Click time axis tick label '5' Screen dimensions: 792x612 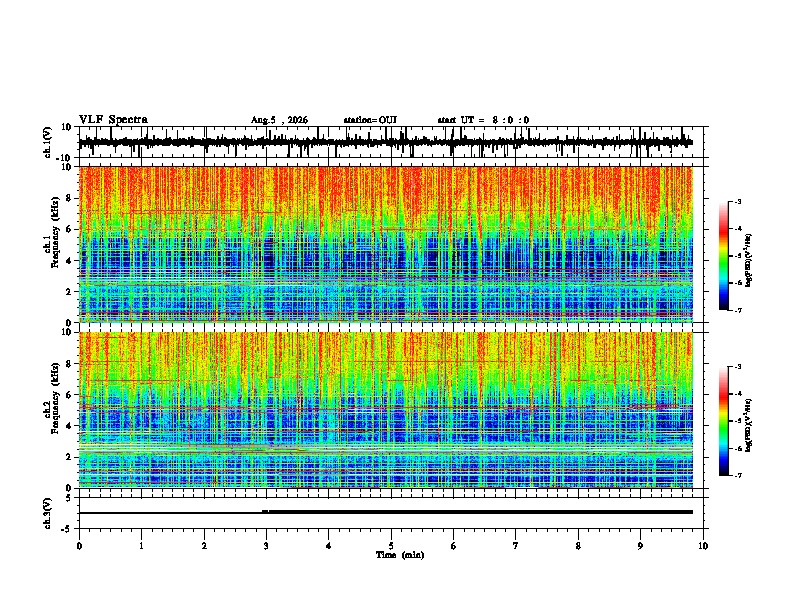click(391, 546)
